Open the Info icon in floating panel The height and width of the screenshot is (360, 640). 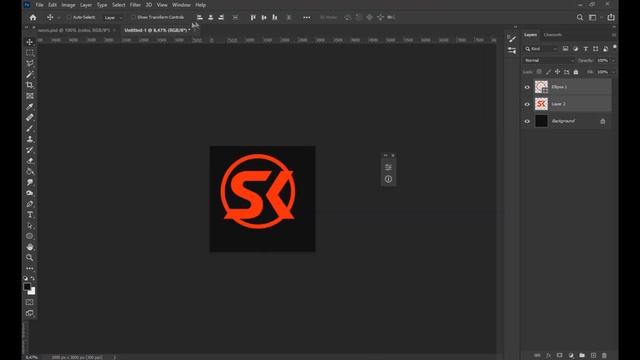click(388, 179)
